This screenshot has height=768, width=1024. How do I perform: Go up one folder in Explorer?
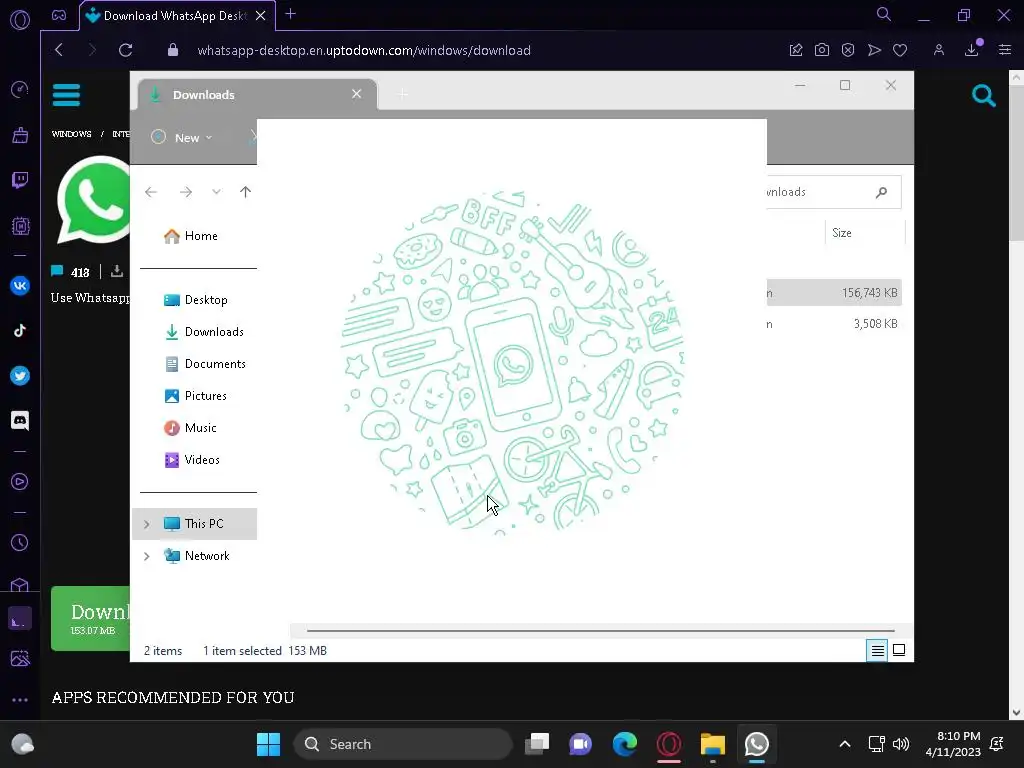click(x=246, y=192)
